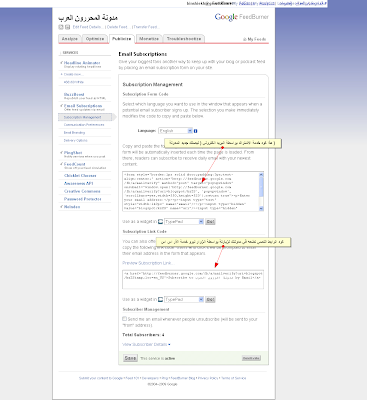Select the Publicize tab
Image resolution: width=367 pixels, height=400 pixels.
click(122, 39)
